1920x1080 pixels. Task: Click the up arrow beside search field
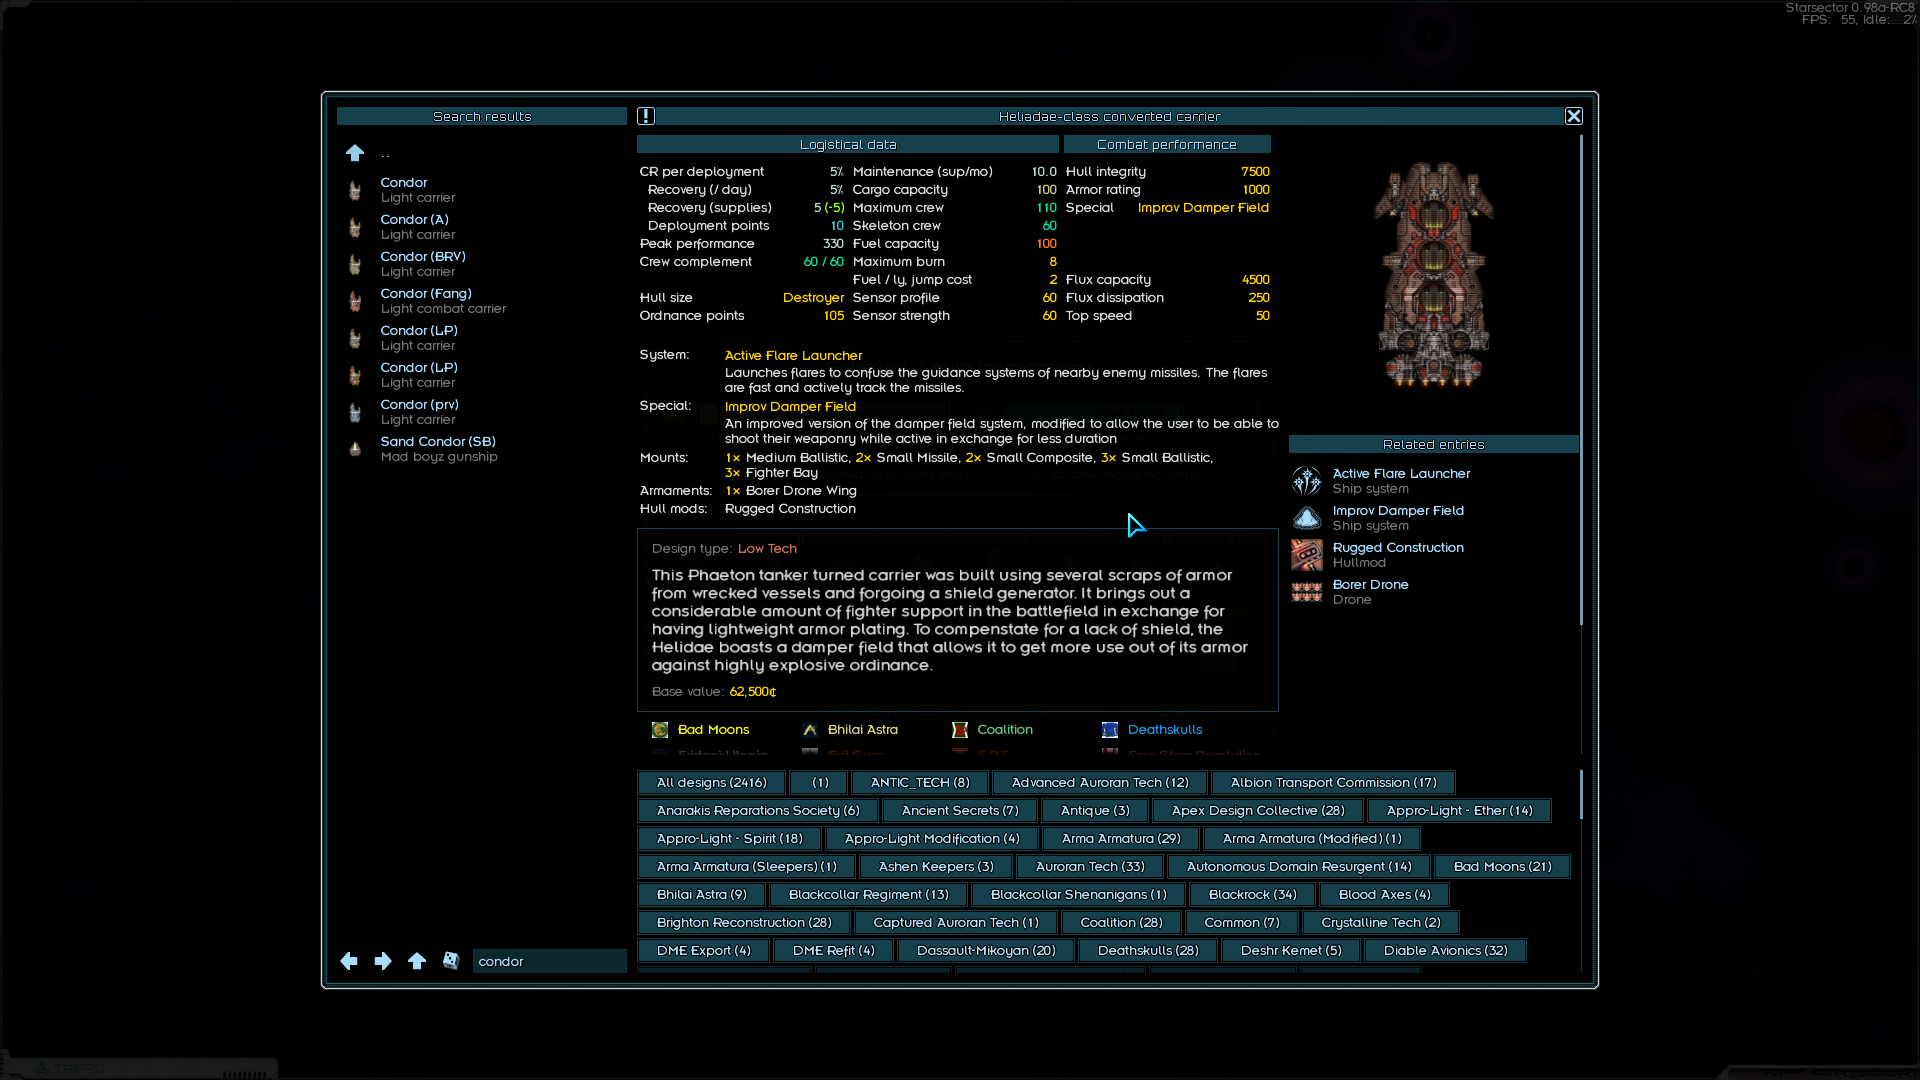(417, 961)
